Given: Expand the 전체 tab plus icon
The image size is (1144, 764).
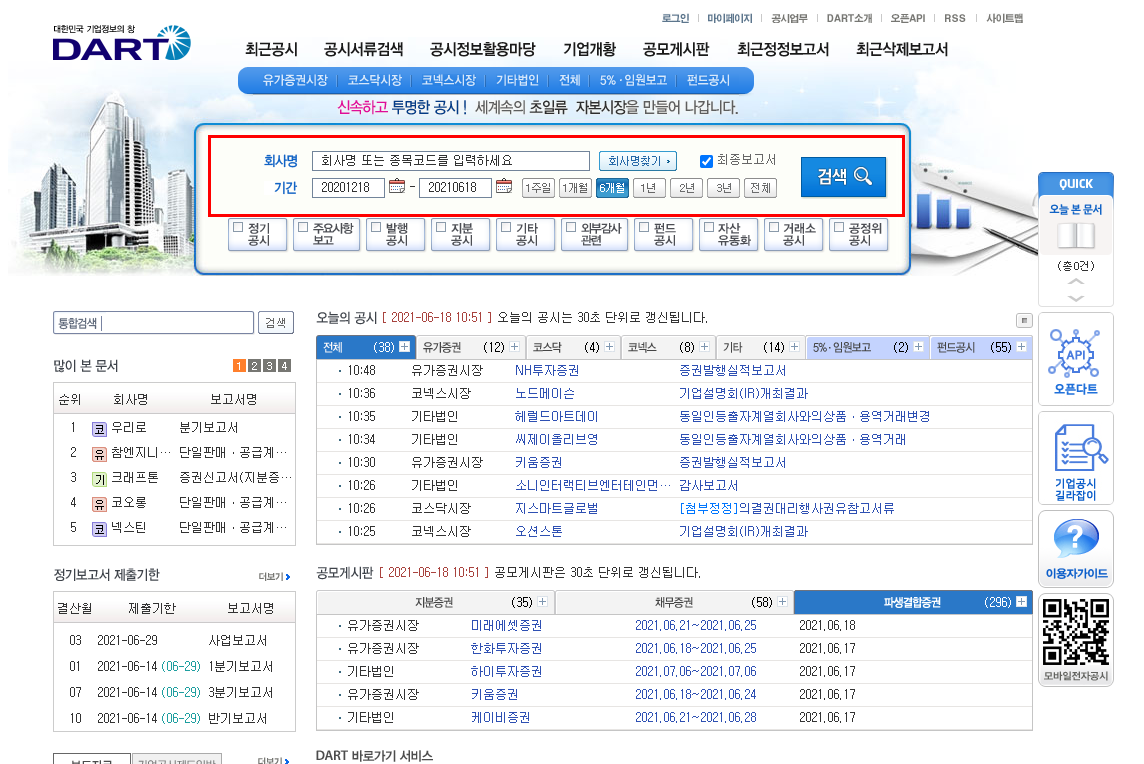Looking at the screenshot, I should pos(404,347).
